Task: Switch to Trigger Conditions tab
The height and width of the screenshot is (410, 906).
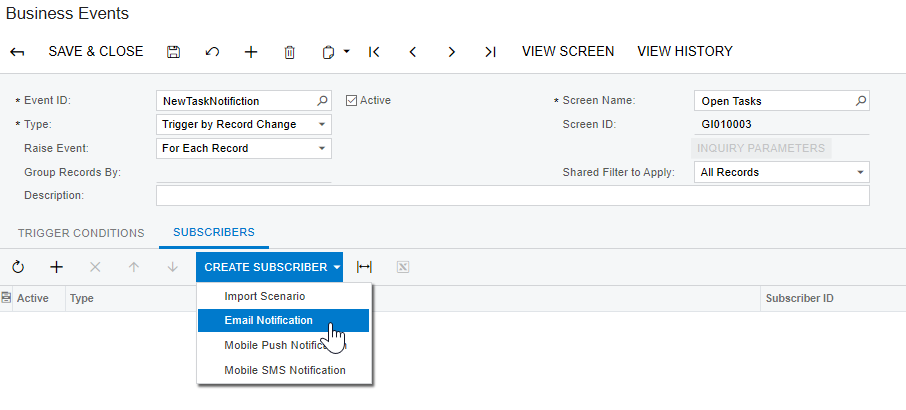Action: point(81,233)
